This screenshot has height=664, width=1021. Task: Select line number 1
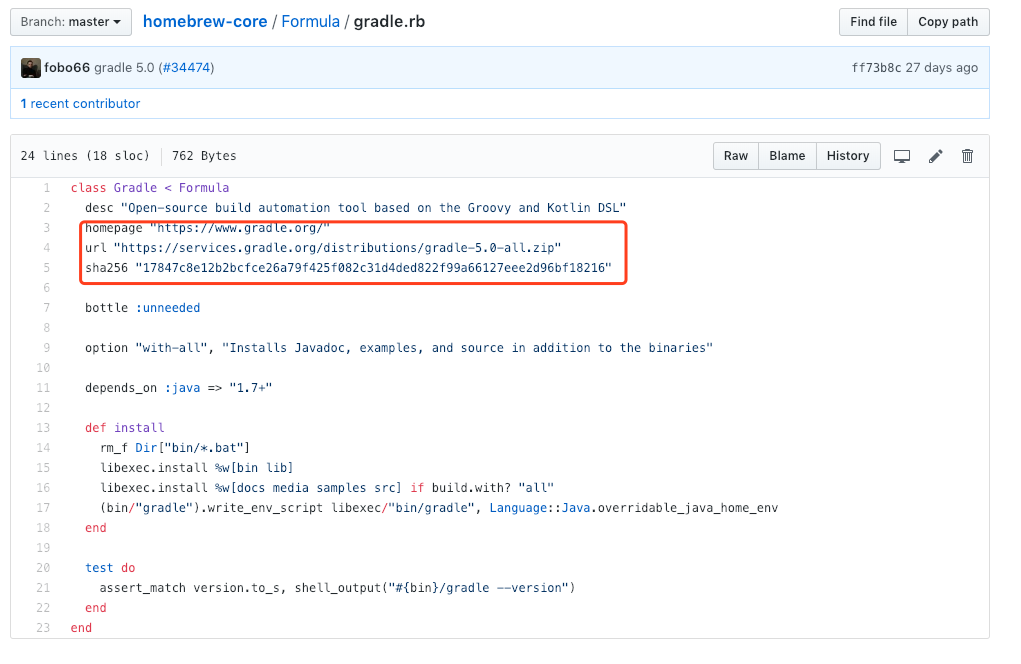tap(46, 188)
